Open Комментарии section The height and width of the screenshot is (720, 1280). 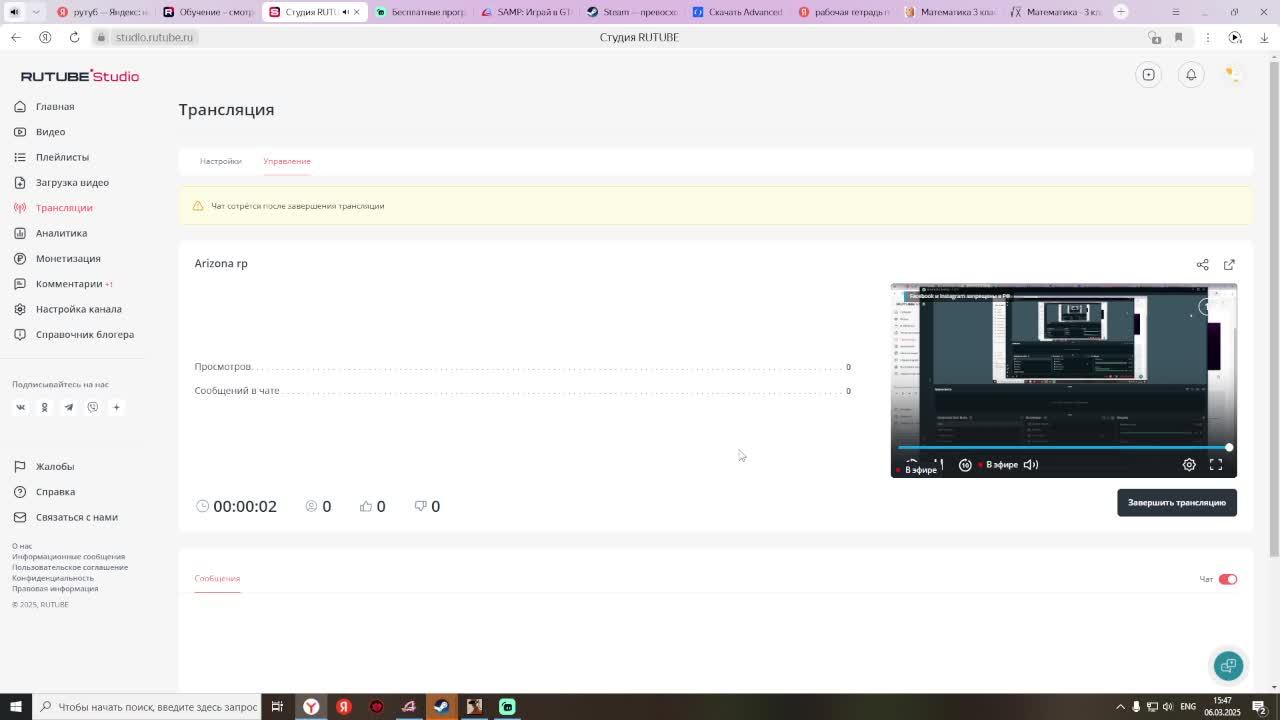tap(69, 284)
